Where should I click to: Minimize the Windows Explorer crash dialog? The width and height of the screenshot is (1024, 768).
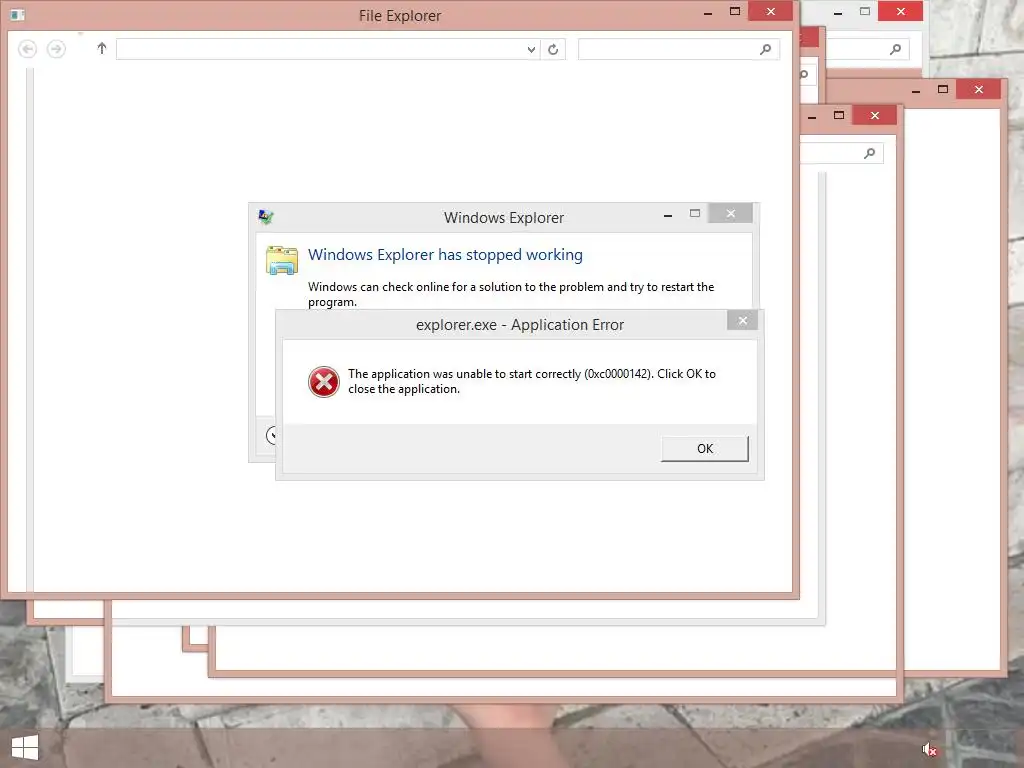click(667, 215)
